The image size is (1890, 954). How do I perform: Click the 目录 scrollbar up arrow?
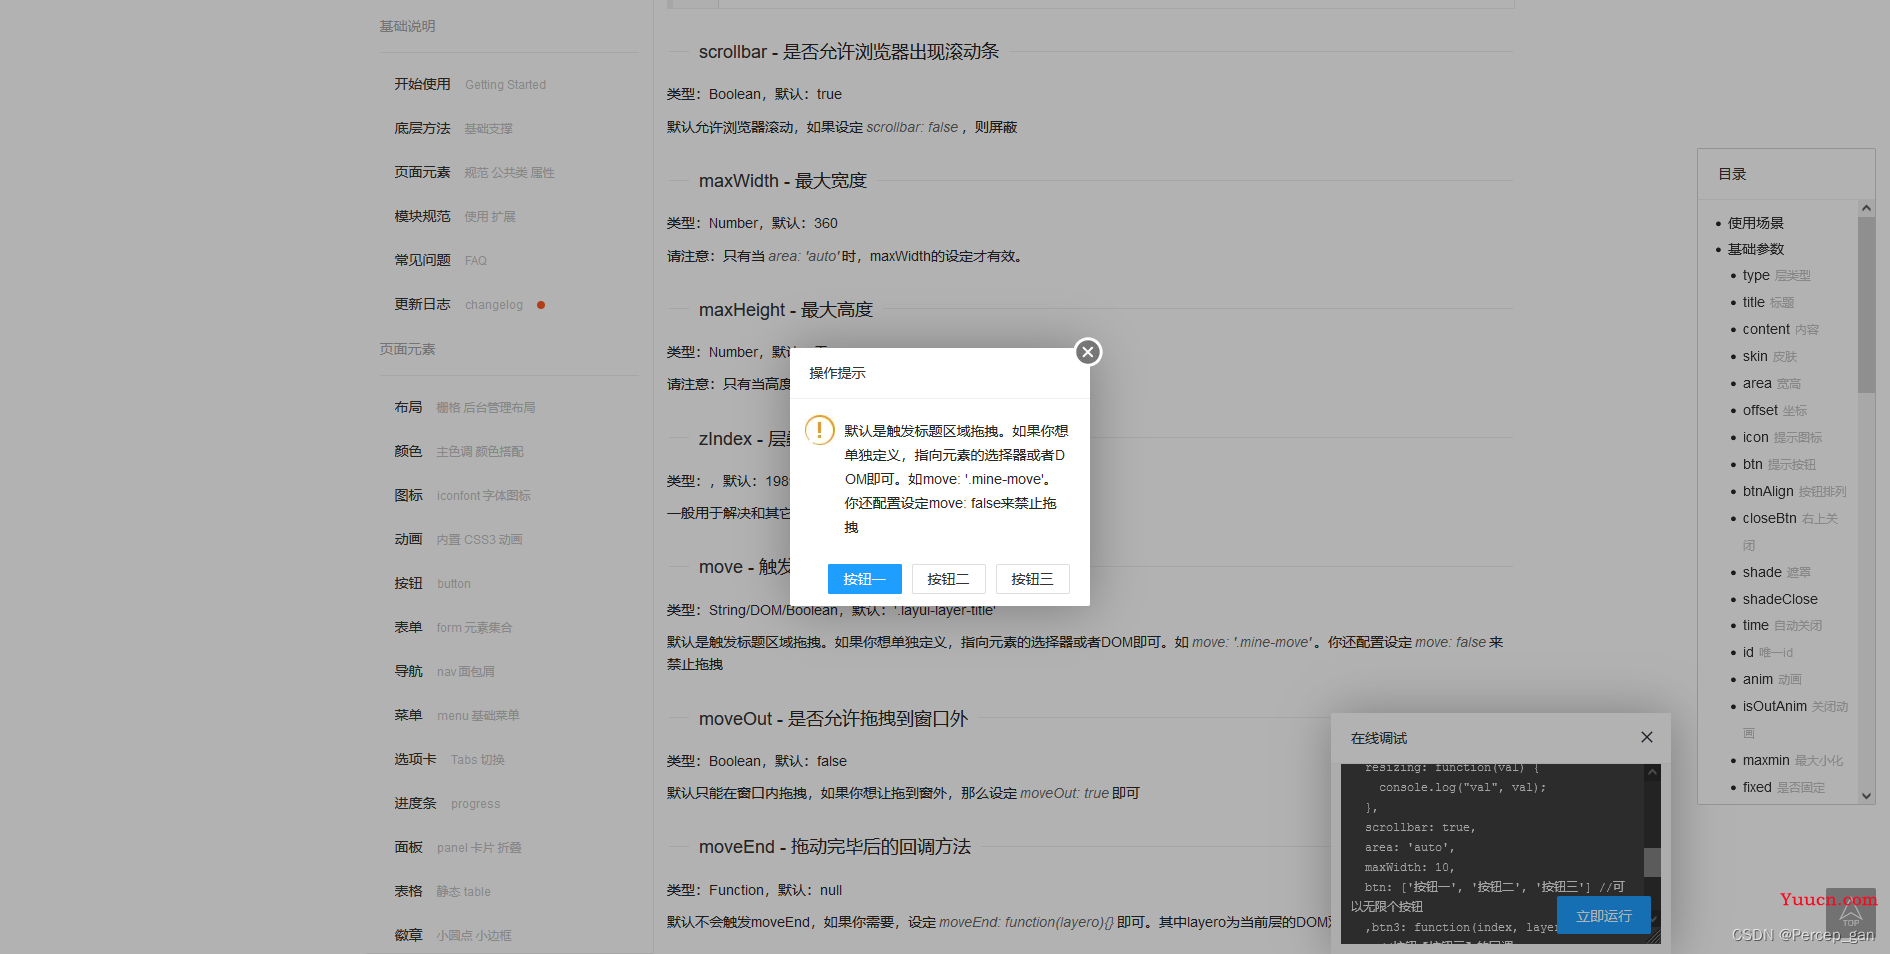pyautogui.click(x=1866, y=208)
